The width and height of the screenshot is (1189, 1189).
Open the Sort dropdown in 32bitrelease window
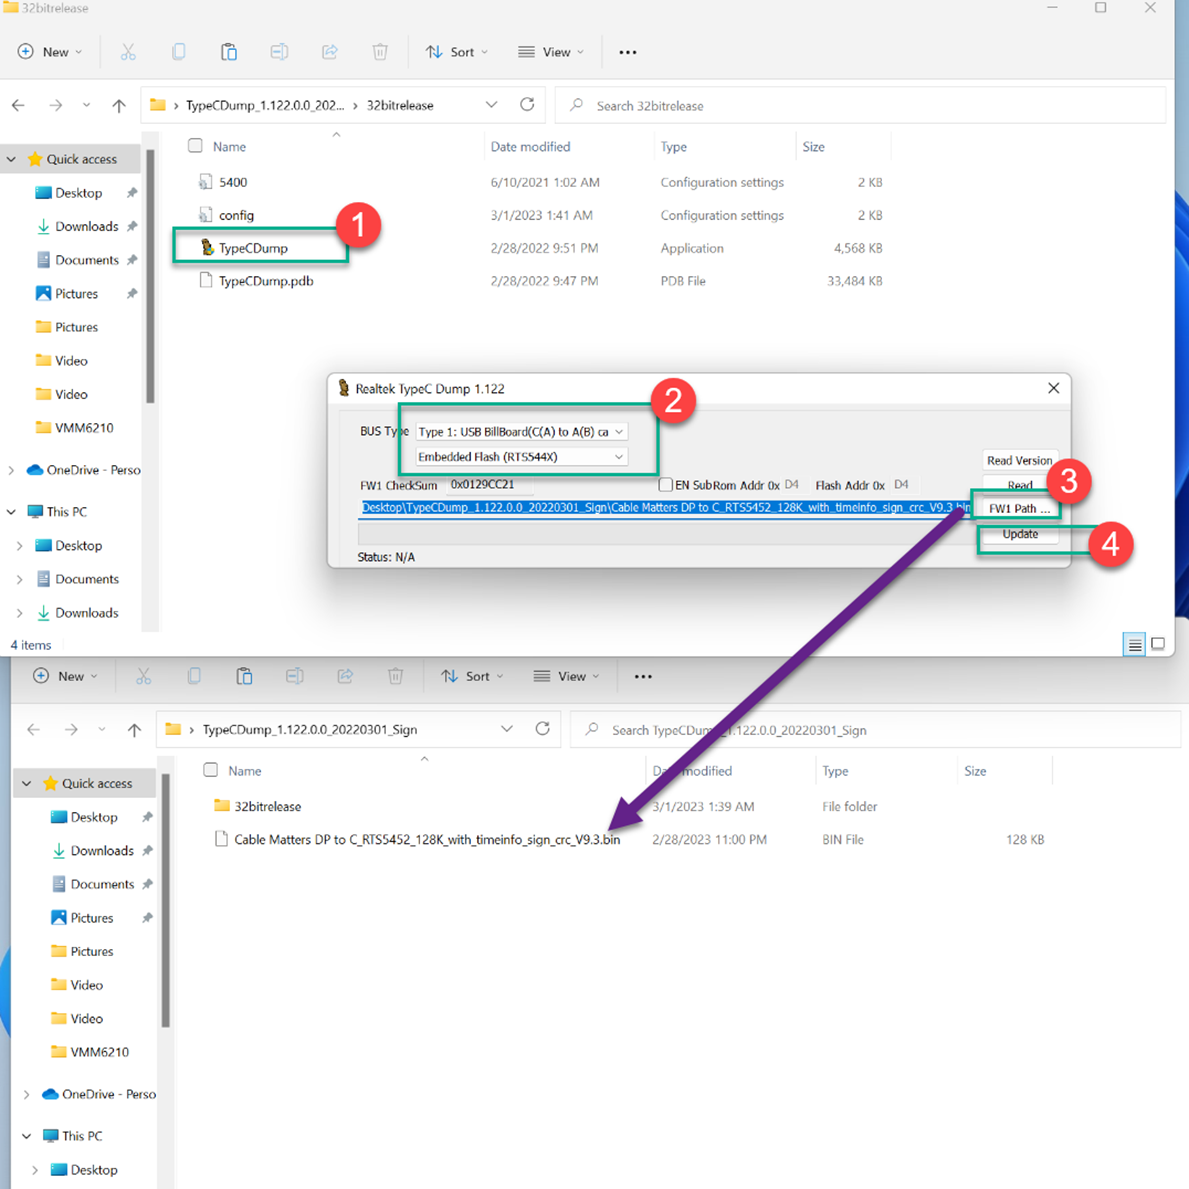(x=456, y=52)
